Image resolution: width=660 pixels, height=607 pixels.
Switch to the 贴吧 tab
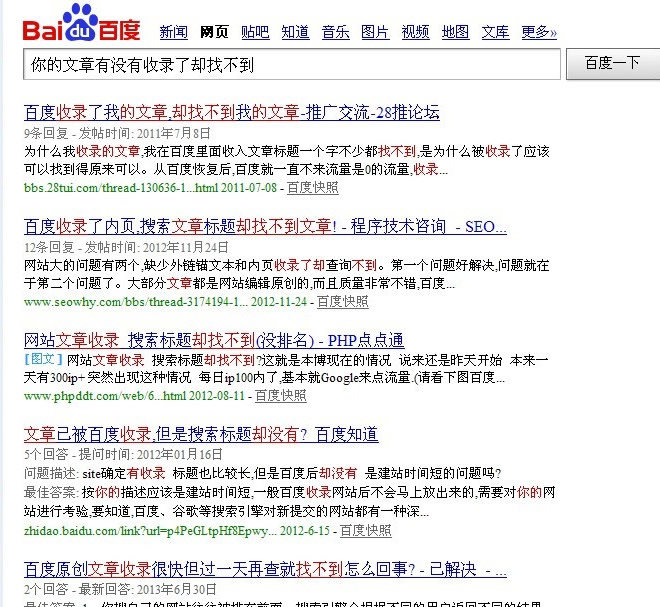(255, 32)
